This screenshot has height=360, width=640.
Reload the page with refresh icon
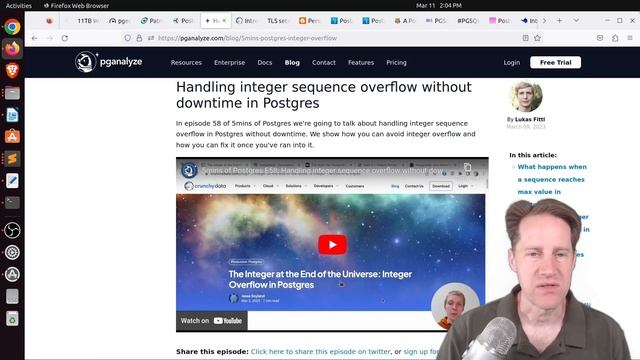click(x=64, y=38)
